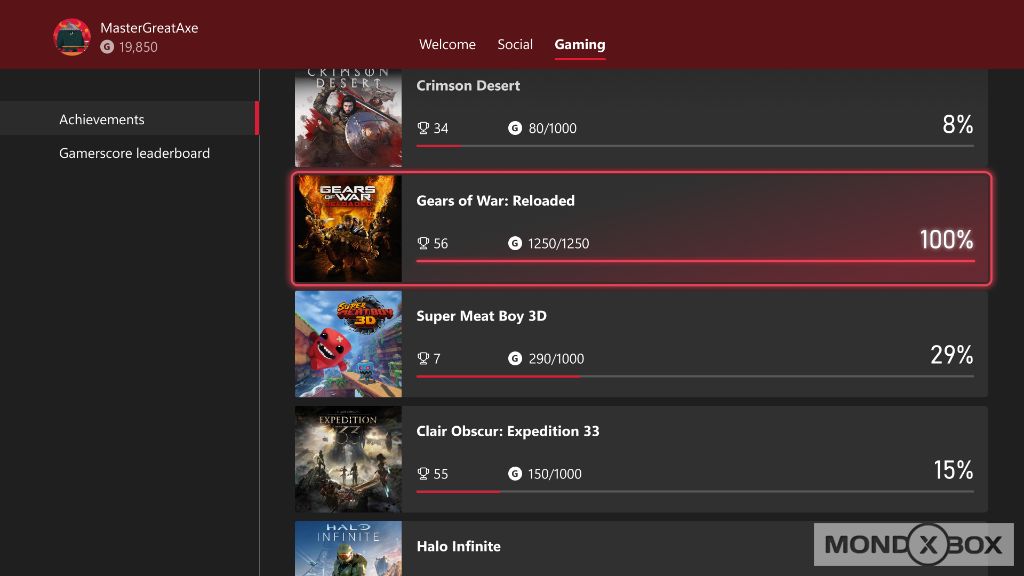Click the Halo Infinite game entry
The height and width of the screenshot is (576, 1024).
458,546
